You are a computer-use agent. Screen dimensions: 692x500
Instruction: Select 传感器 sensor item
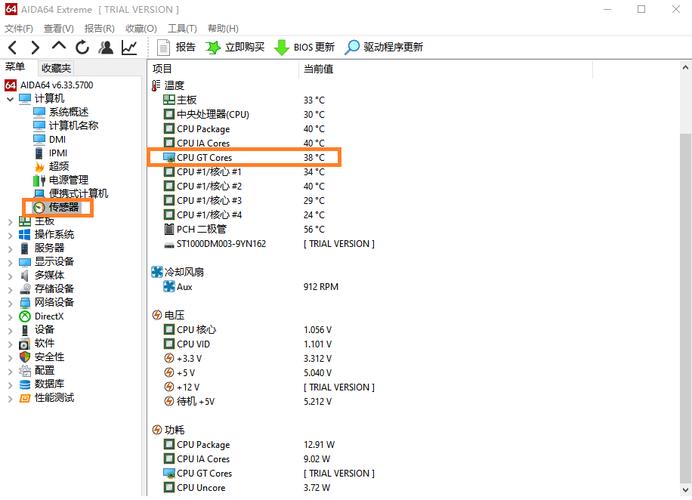point(58,207)
